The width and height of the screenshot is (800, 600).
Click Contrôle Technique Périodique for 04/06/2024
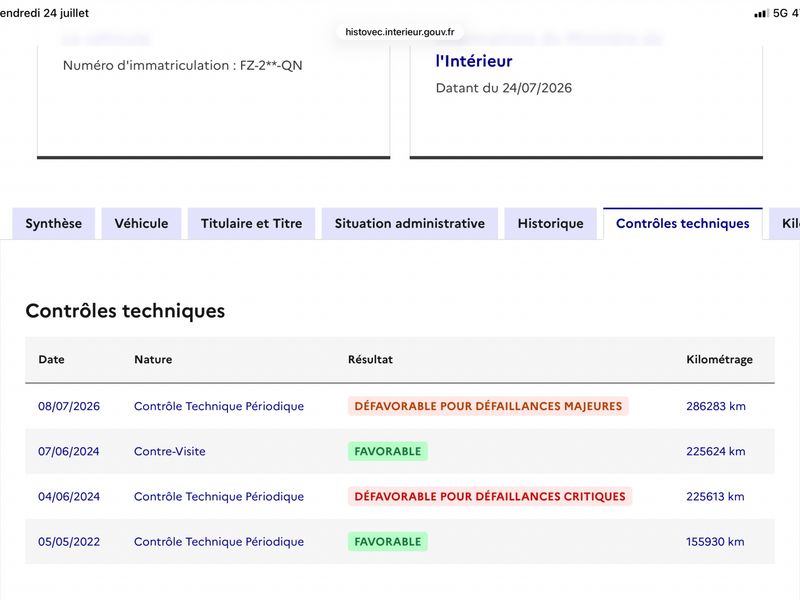pyautogui.click(x=219, y=496)
